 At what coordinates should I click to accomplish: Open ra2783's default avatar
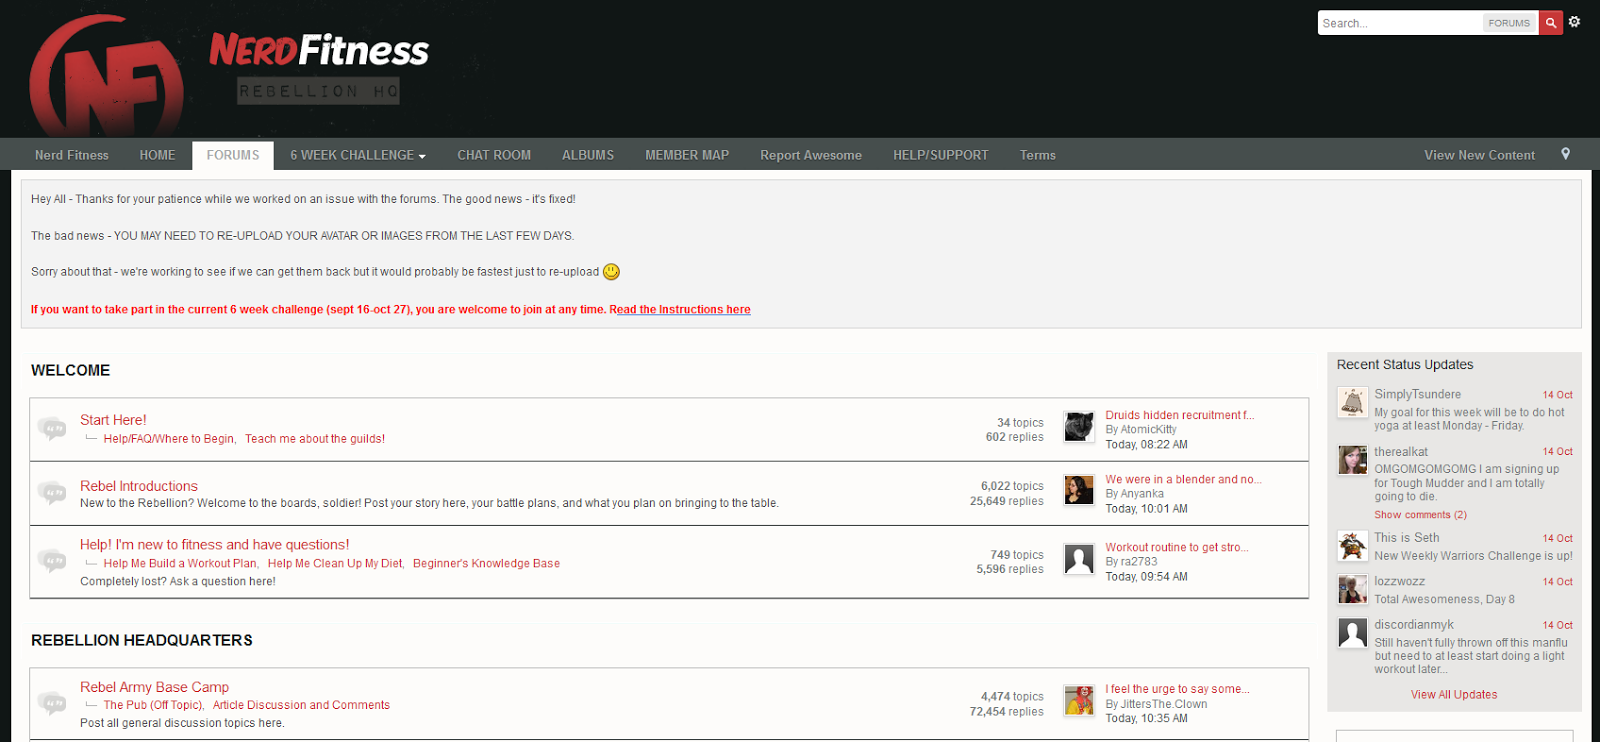[1079, 559]
